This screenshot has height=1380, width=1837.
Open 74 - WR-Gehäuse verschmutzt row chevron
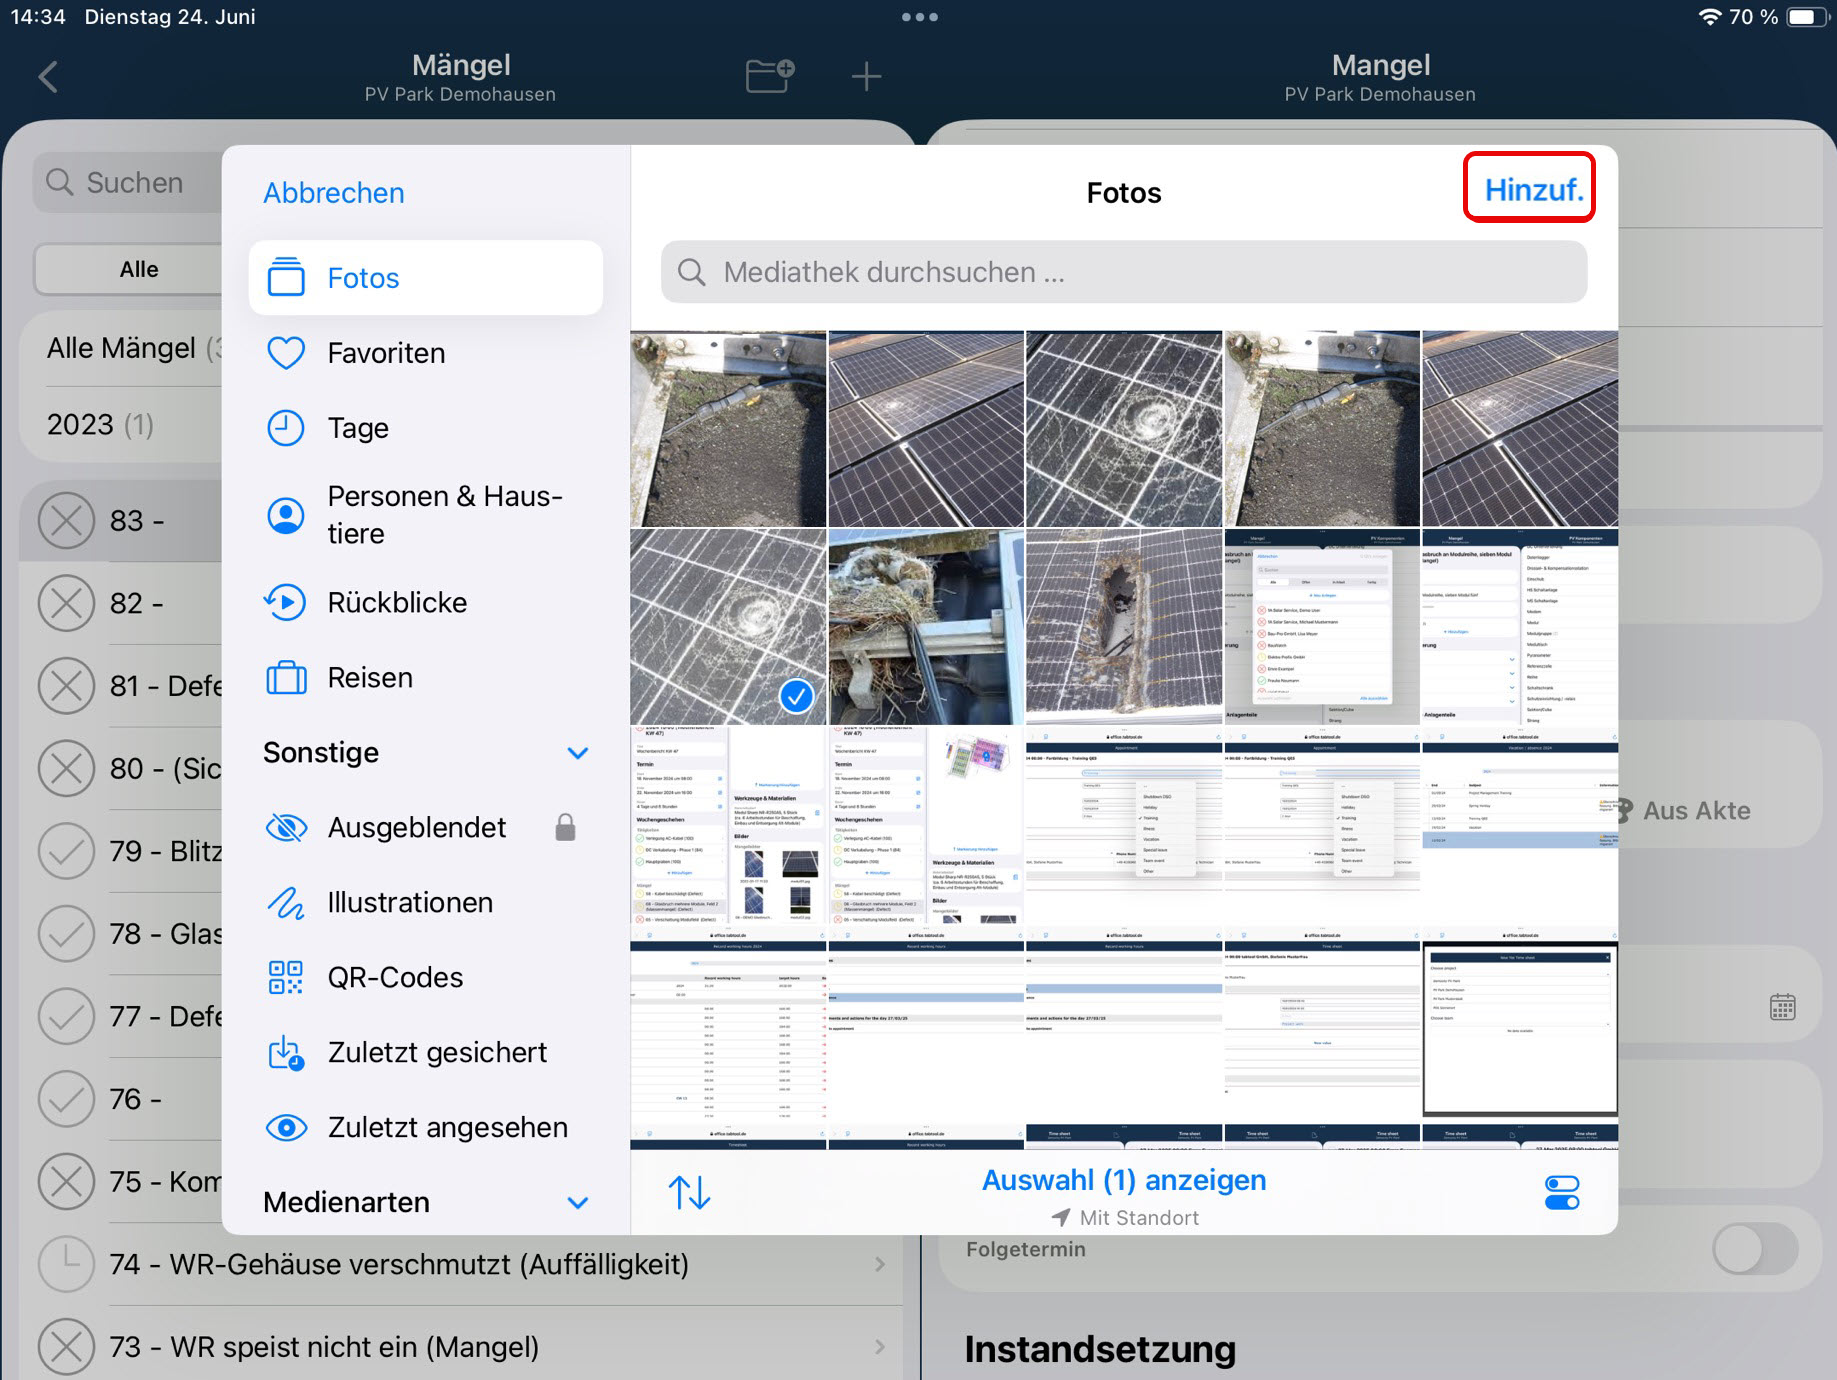click(880, 1265)
